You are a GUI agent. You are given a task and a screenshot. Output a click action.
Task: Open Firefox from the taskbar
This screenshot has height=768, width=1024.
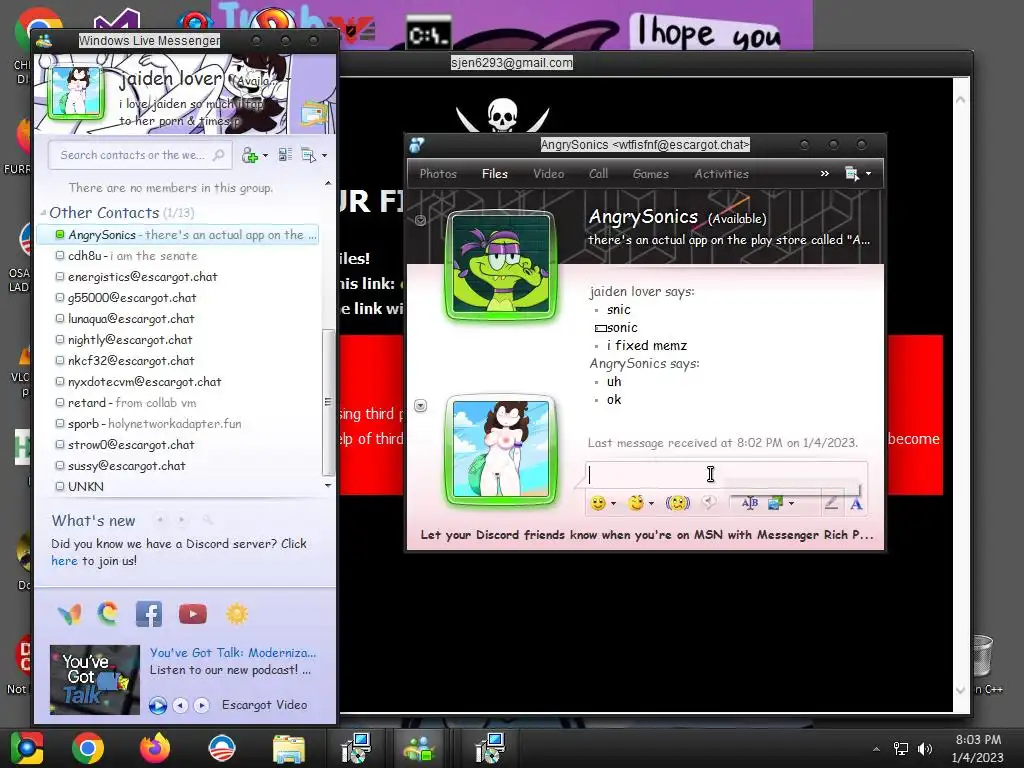tap(155, 748)
